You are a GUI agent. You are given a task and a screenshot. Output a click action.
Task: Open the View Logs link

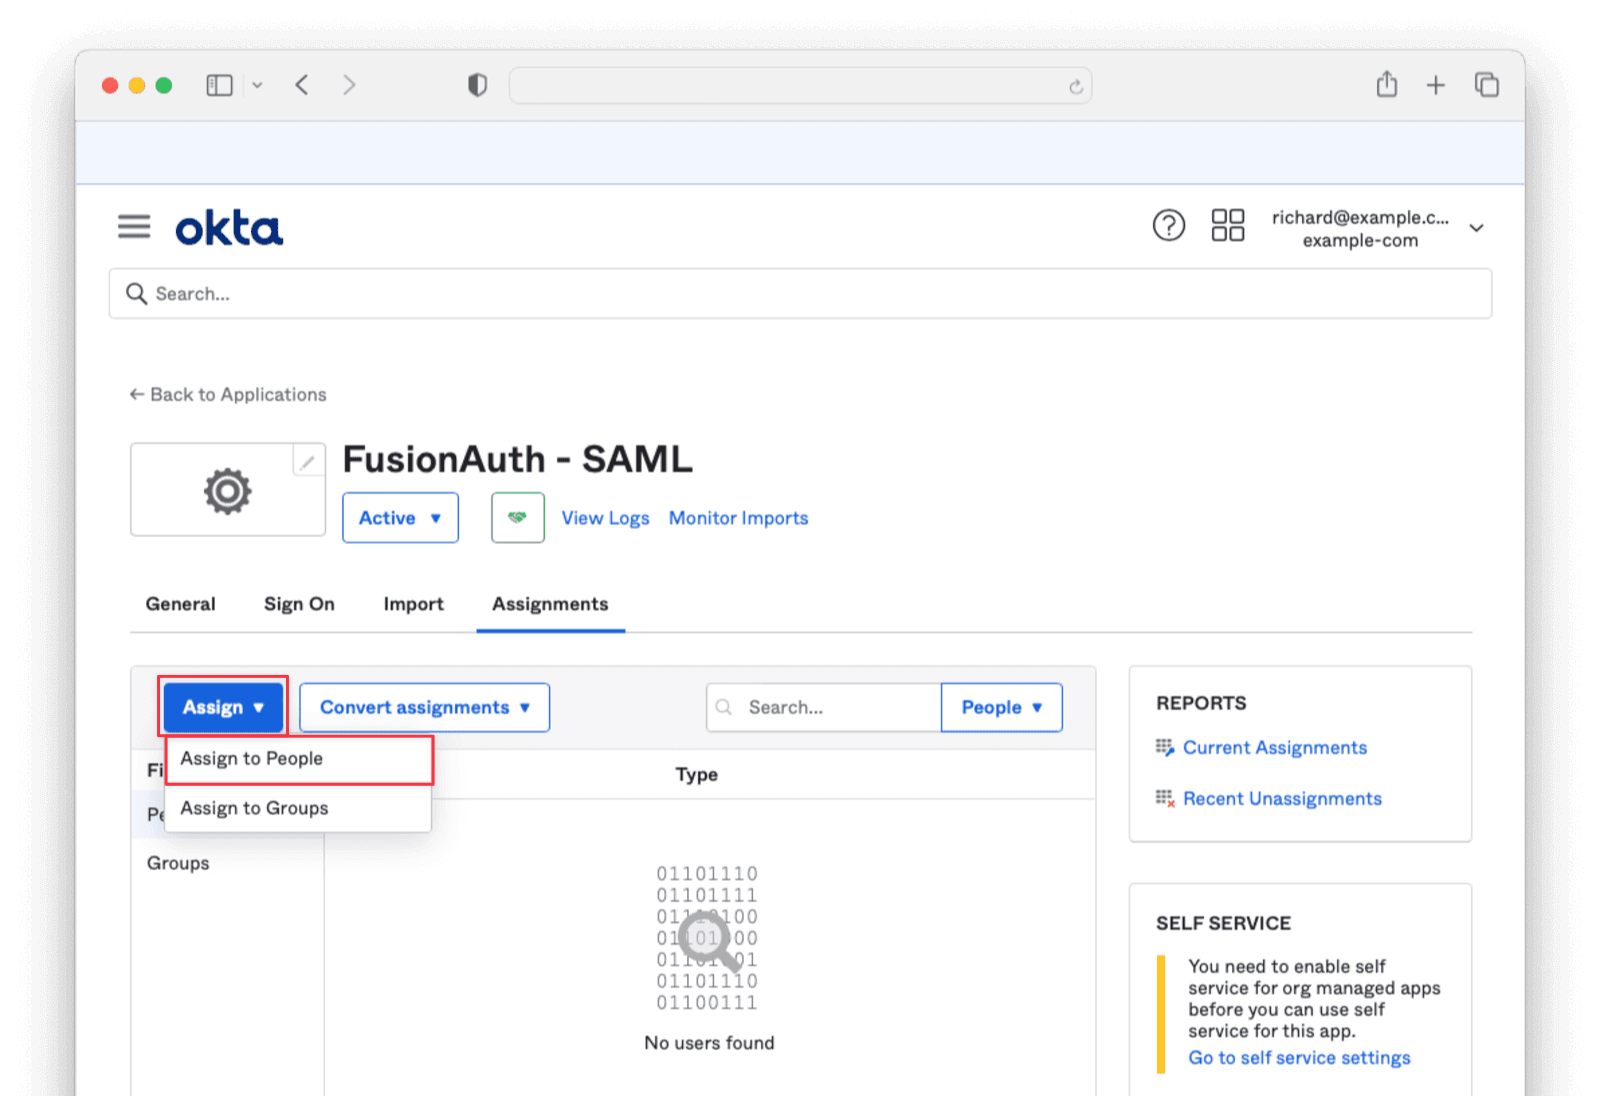click(605, 518)
